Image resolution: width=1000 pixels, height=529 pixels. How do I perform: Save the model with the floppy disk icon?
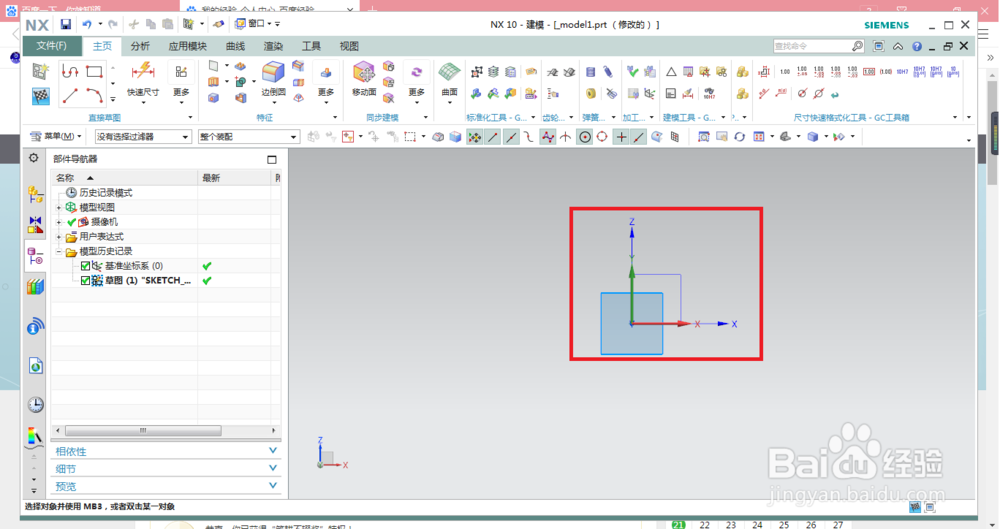click(x=66, y=24)
